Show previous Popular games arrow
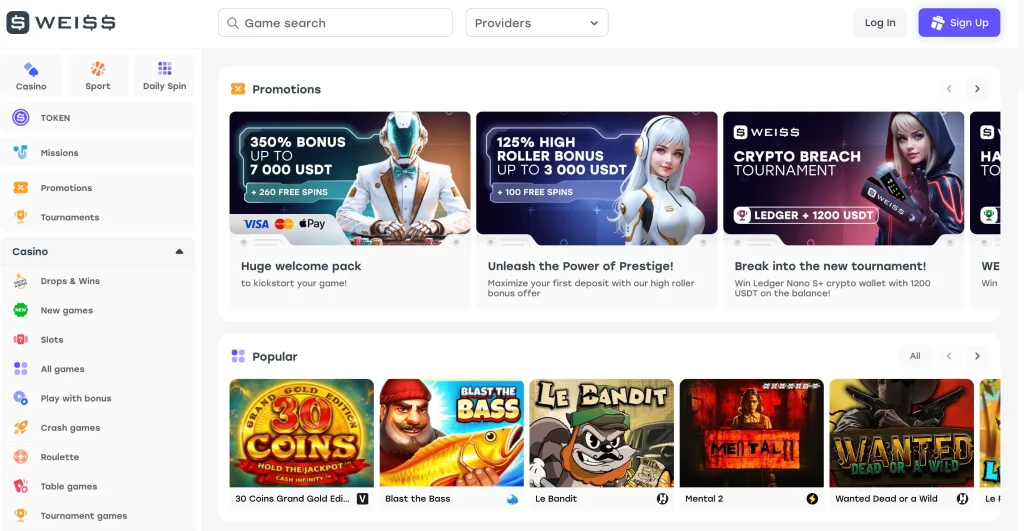This screenshot has width=1024, height=531. click(x=949, y=356)
